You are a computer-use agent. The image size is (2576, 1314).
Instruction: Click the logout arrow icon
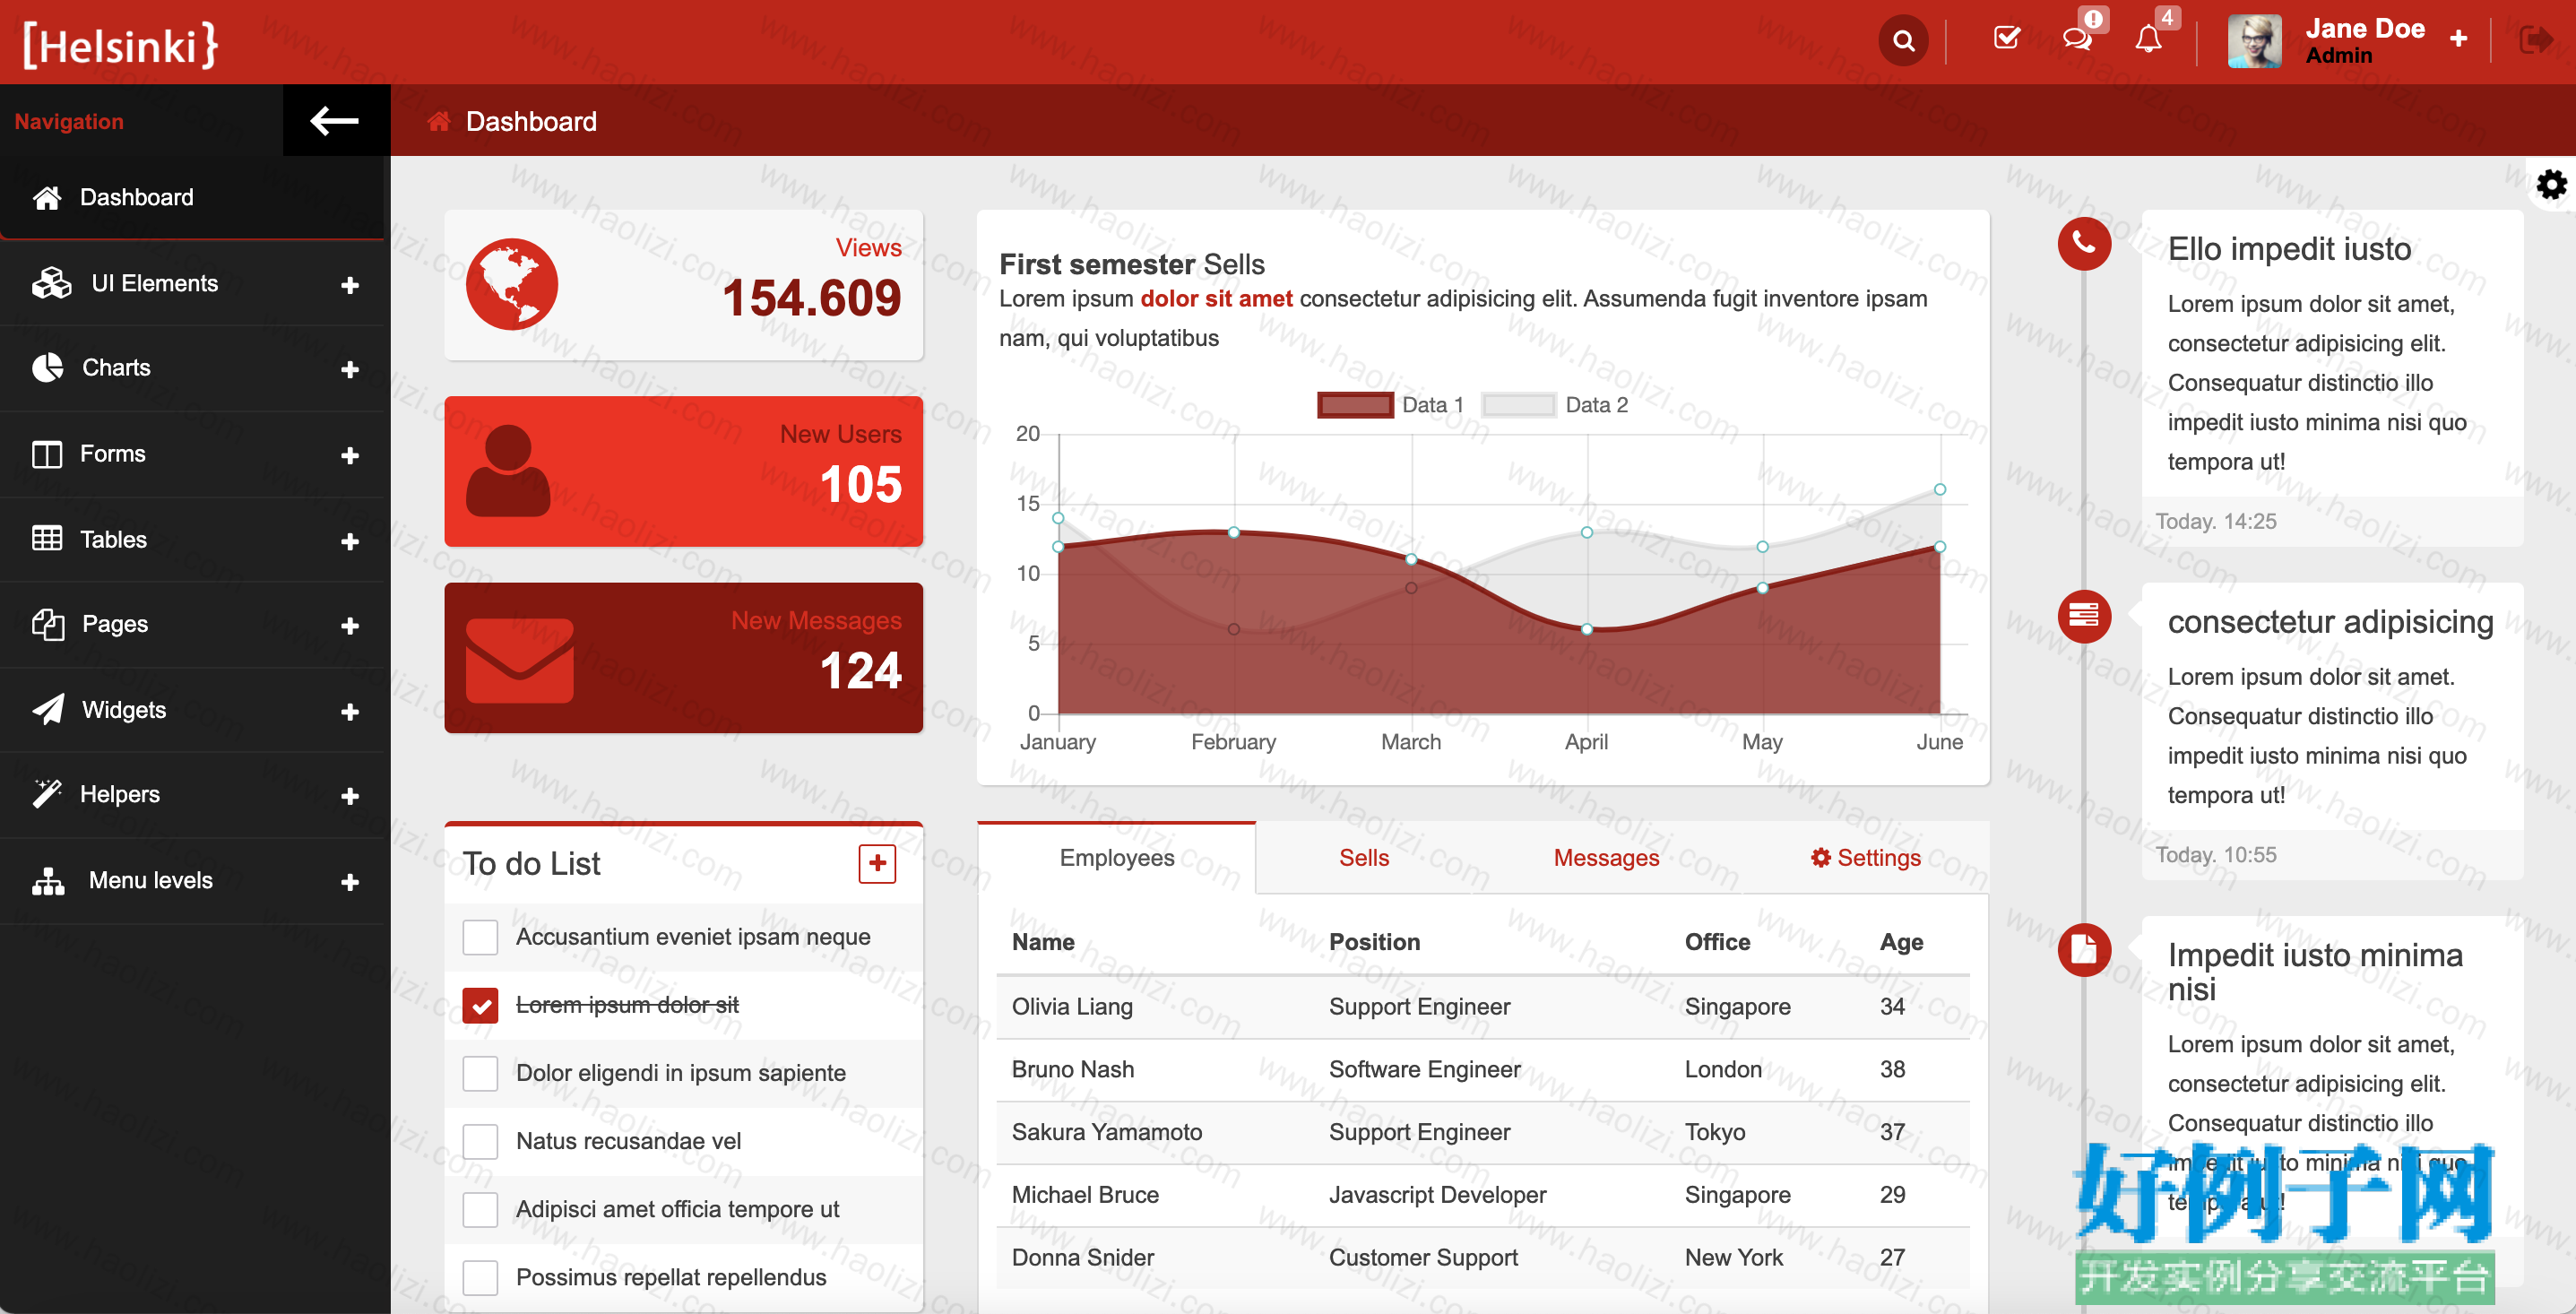coord(2536,40)
